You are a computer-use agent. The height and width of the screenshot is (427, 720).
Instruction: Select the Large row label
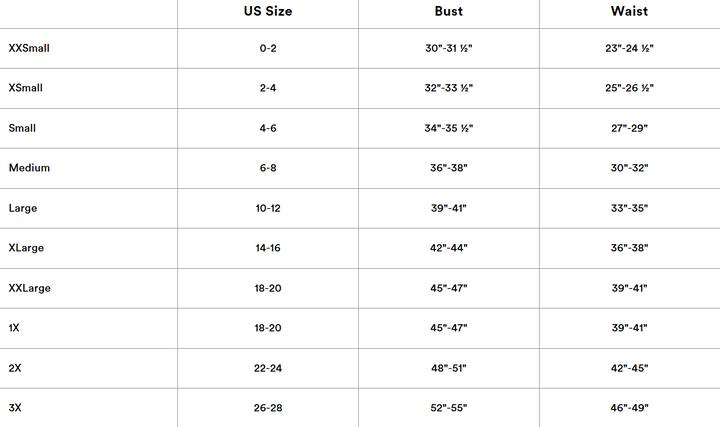(x=23, y=208)
